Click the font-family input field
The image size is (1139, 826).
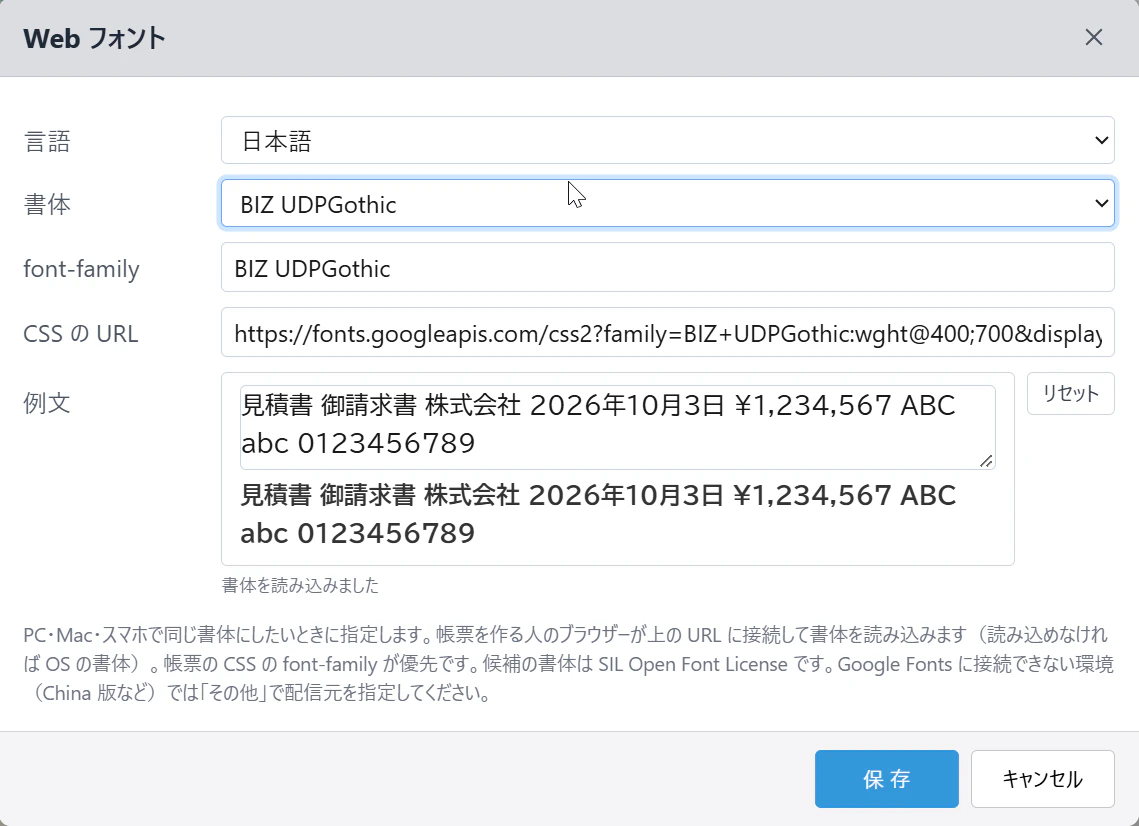[668, 268]
